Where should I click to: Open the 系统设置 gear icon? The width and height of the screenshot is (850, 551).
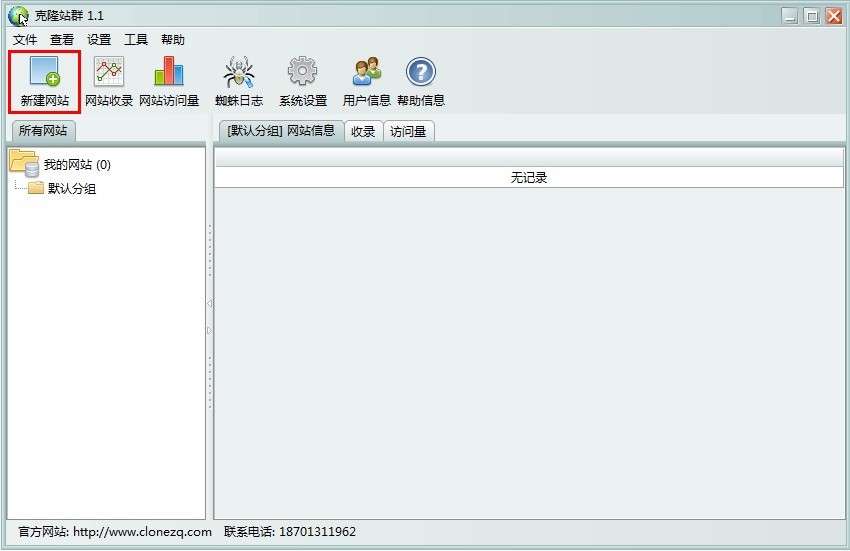click(x=302, y=71)
